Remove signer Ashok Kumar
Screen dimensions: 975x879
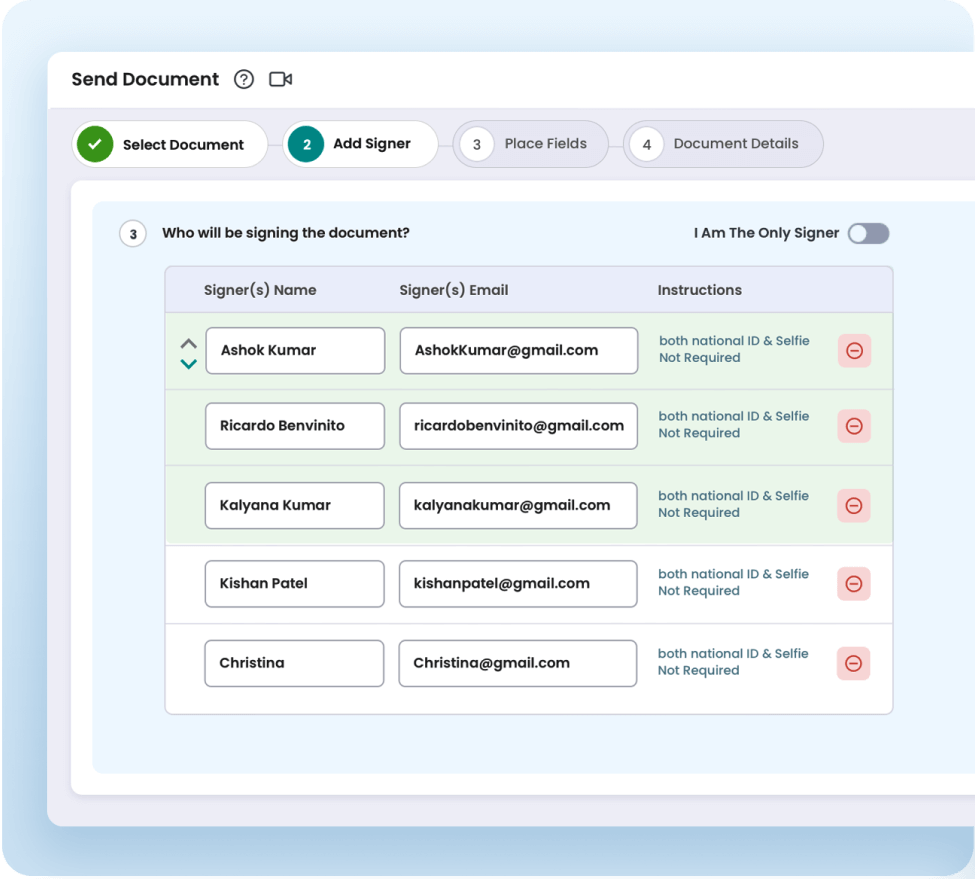(854, 351)
